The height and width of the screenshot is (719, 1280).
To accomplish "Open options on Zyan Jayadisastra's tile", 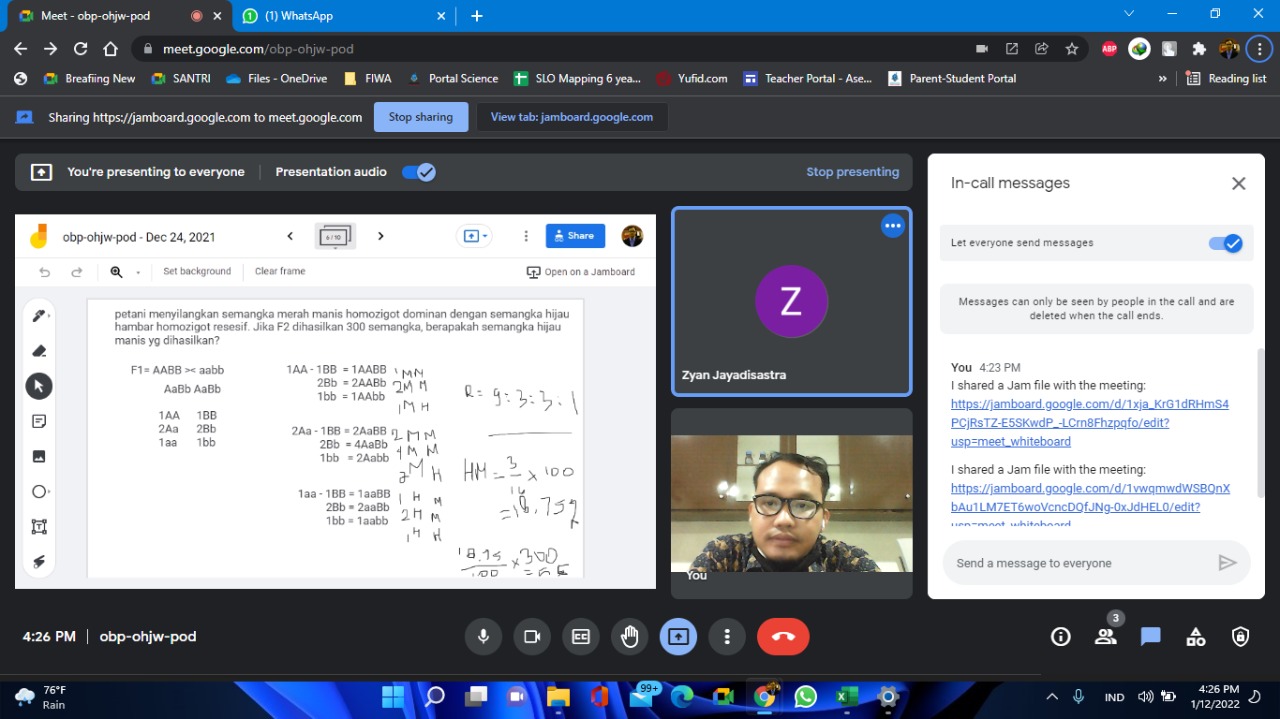I will [x=892, y=227].
